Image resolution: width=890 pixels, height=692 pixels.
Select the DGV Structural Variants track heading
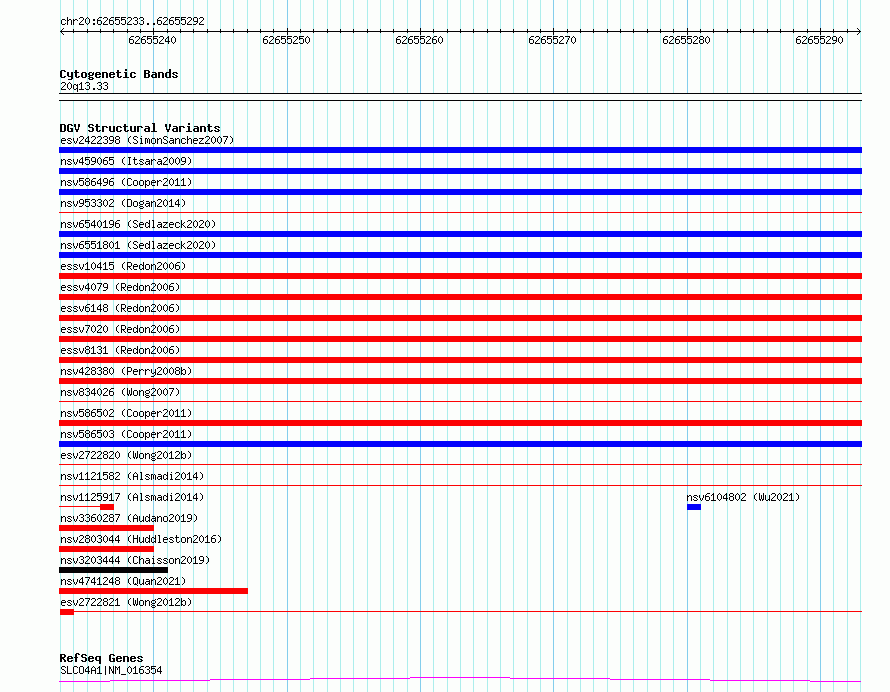click(140, 128)
